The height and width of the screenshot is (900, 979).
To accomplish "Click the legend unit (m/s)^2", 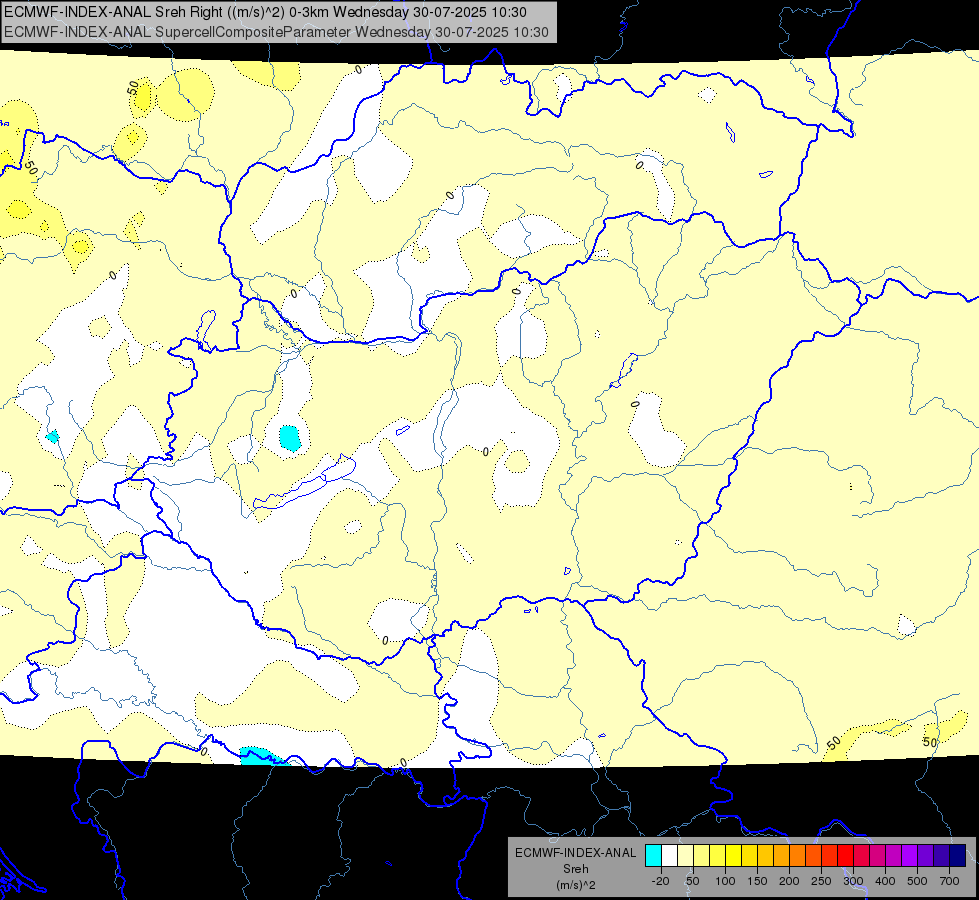I will pyautogui.click(x=576, y=885).
